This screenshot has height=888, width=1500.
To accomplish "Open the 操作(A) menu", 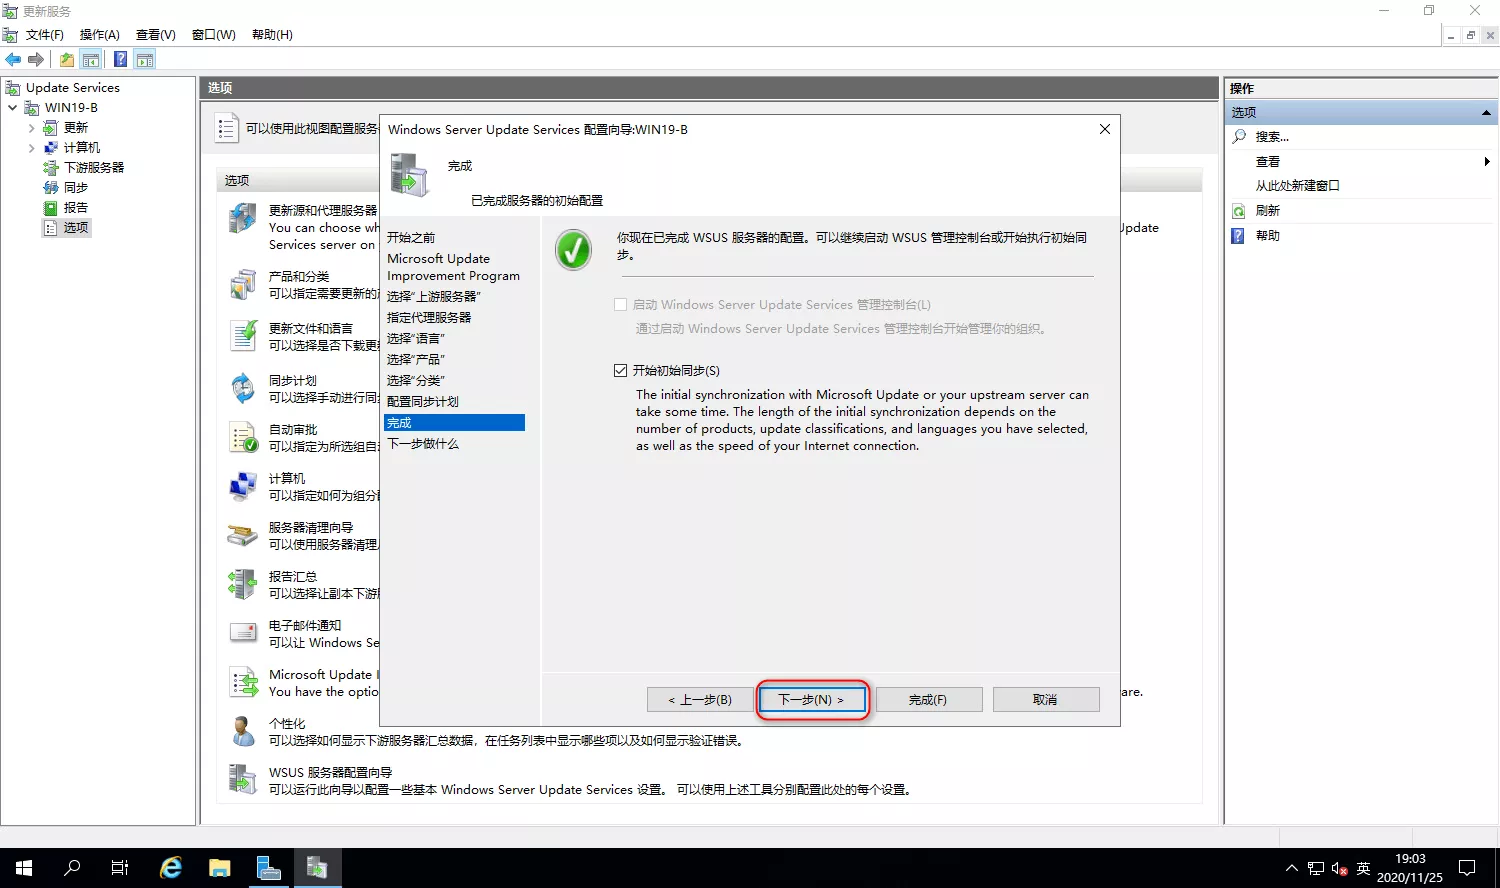I will 99,35.
